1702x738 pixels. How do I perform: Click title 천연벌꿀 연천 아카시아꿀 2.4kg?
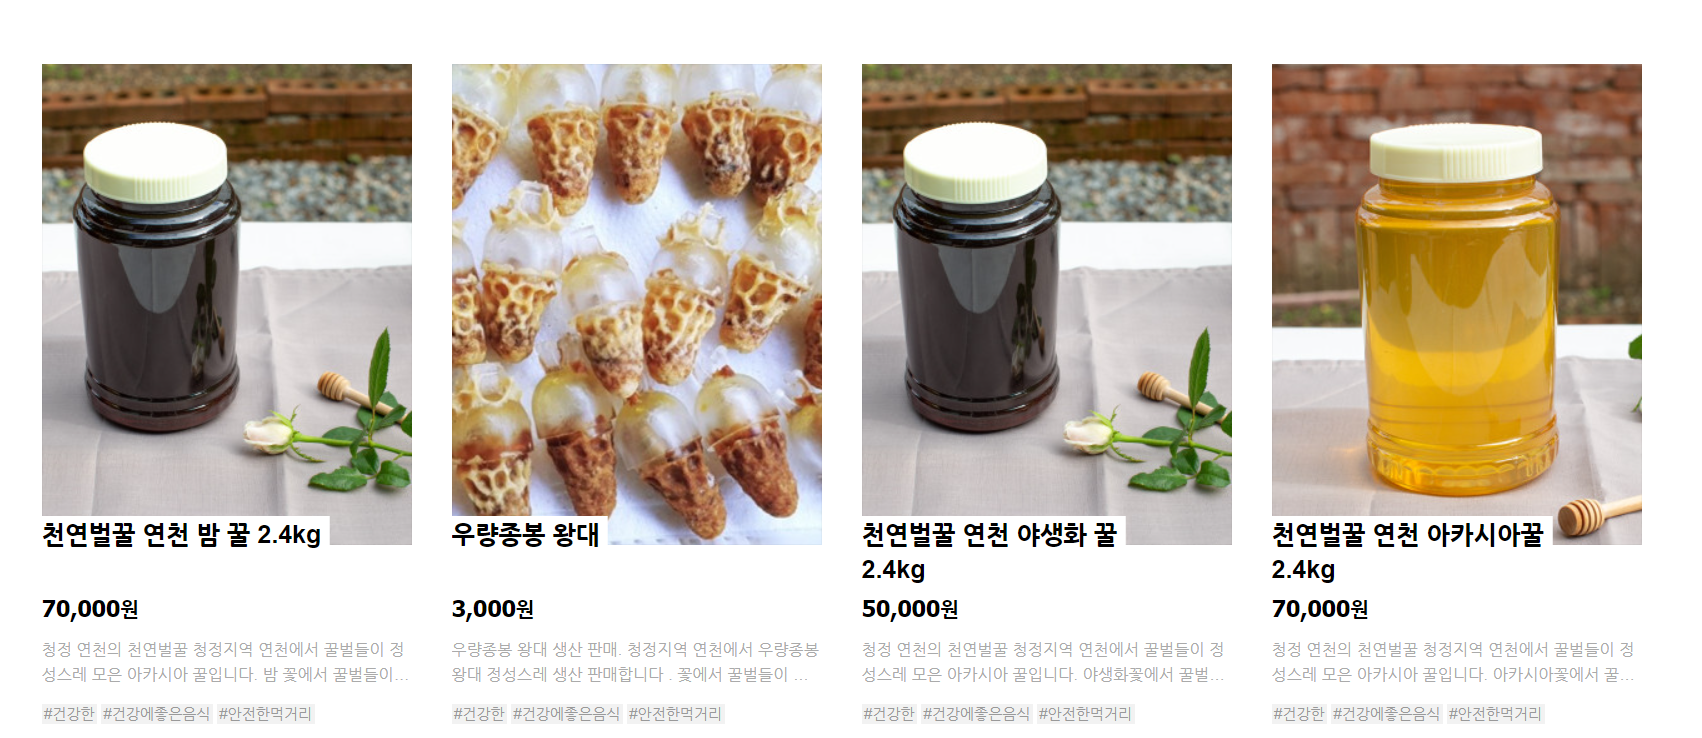coord(1408,552)
